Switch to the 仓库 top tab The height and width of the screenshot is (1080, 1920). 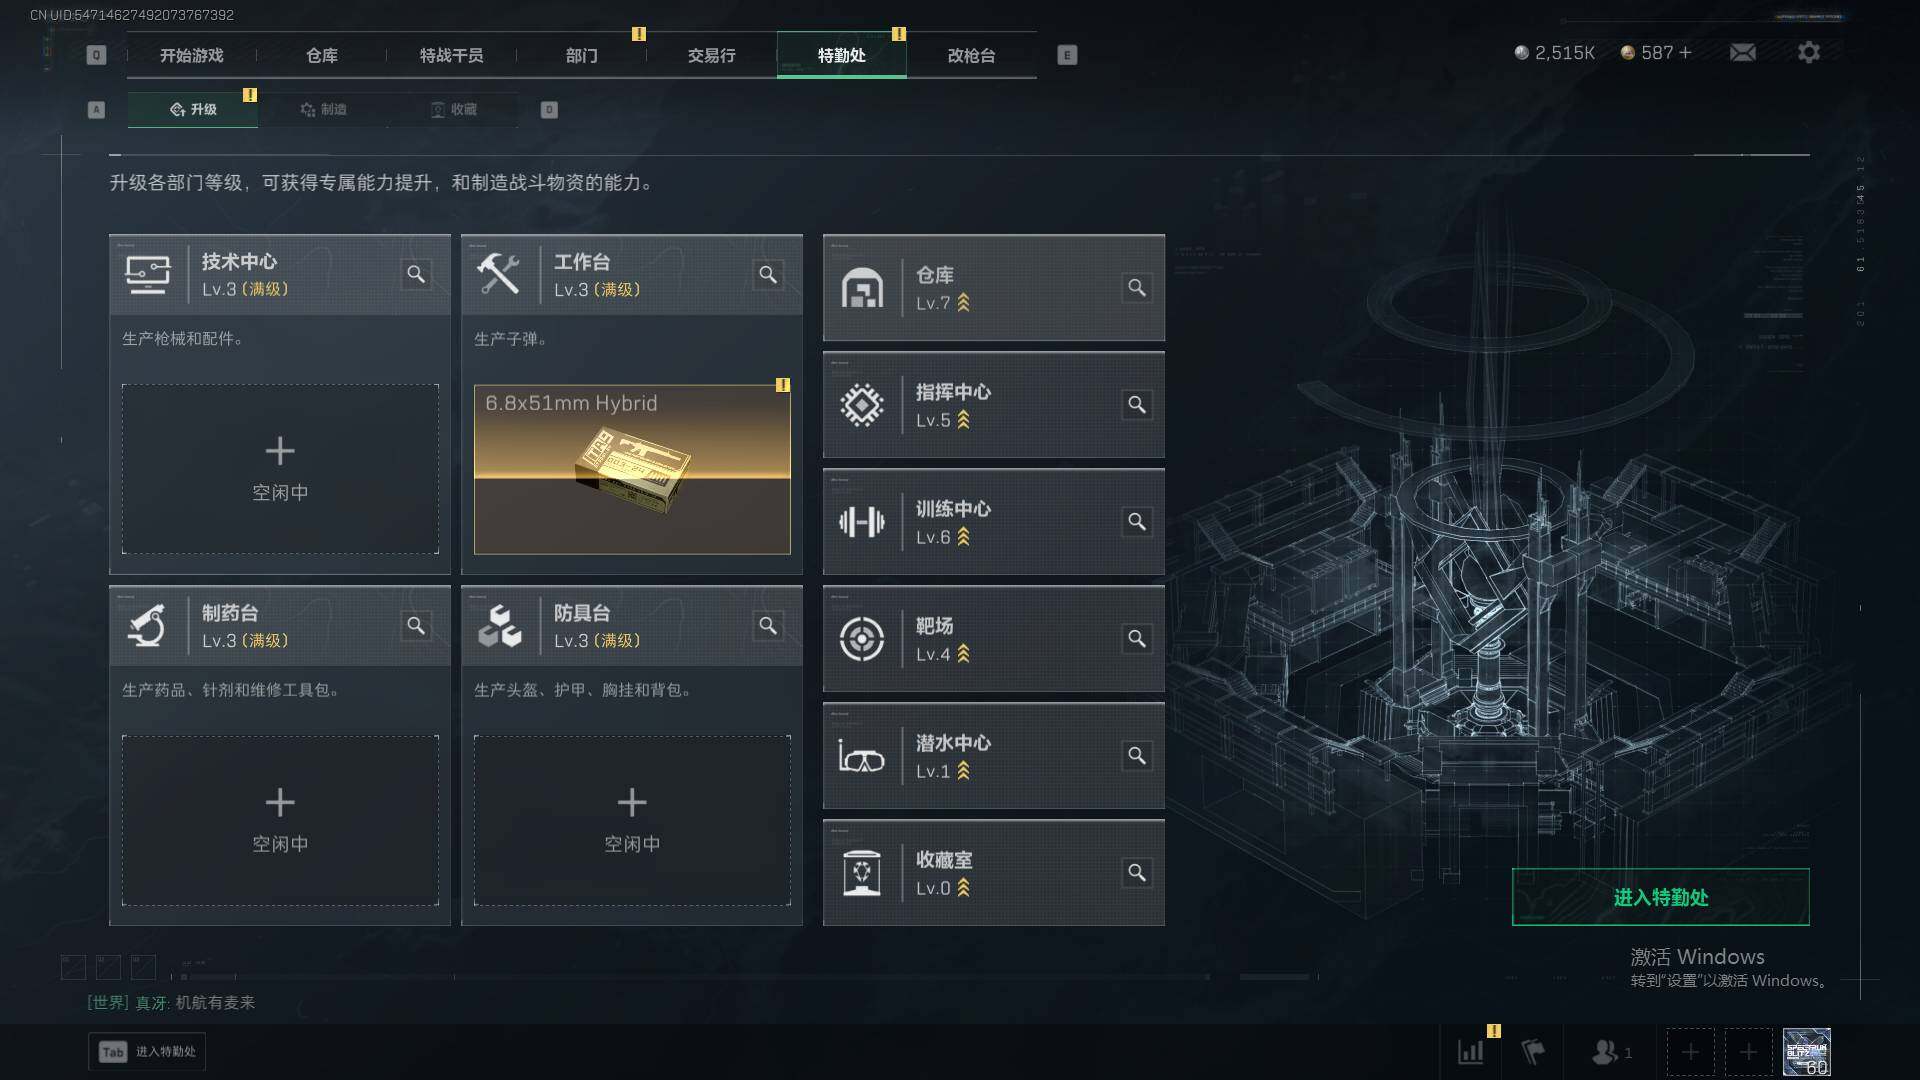click(322, 55)
